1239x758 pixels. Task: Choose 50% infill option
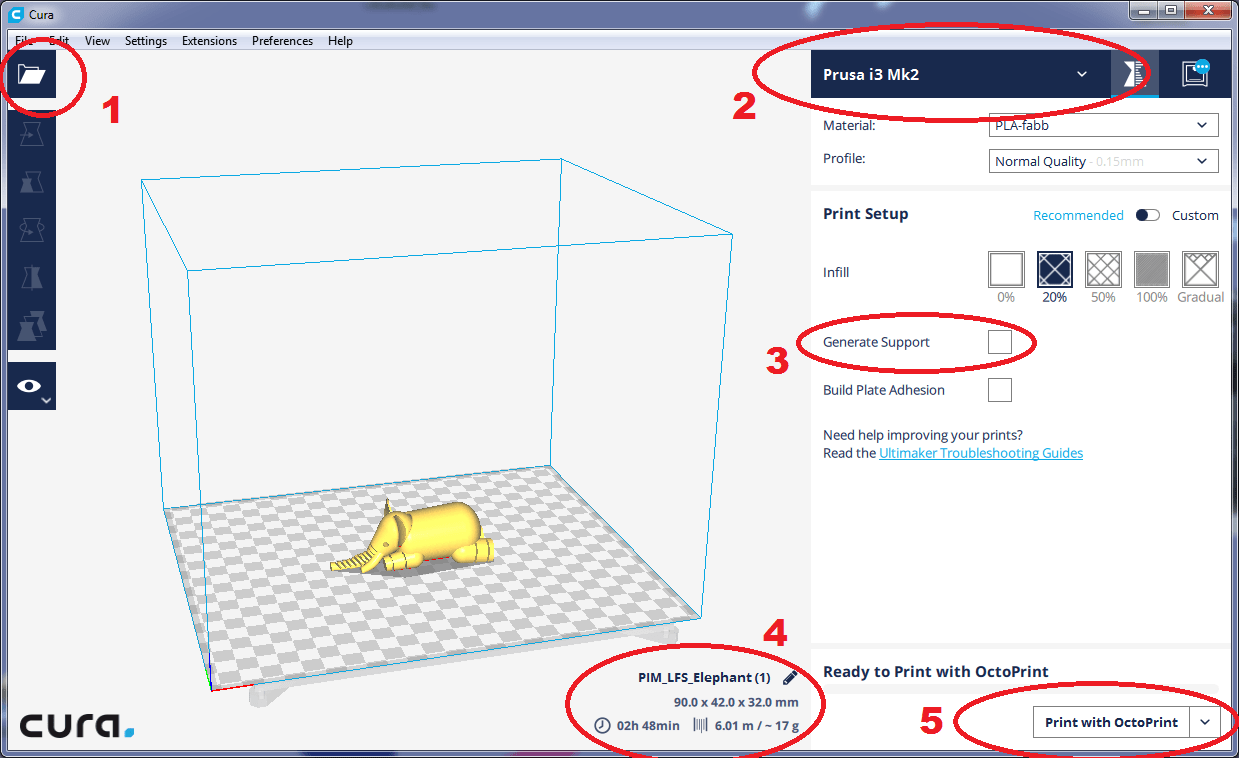(x=1103, y=270)
